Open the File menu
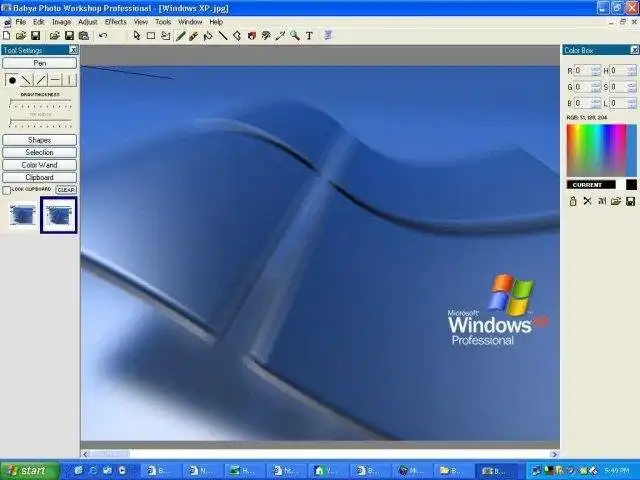The height and width of the screenshot is (480, 640). pos(20,22)
